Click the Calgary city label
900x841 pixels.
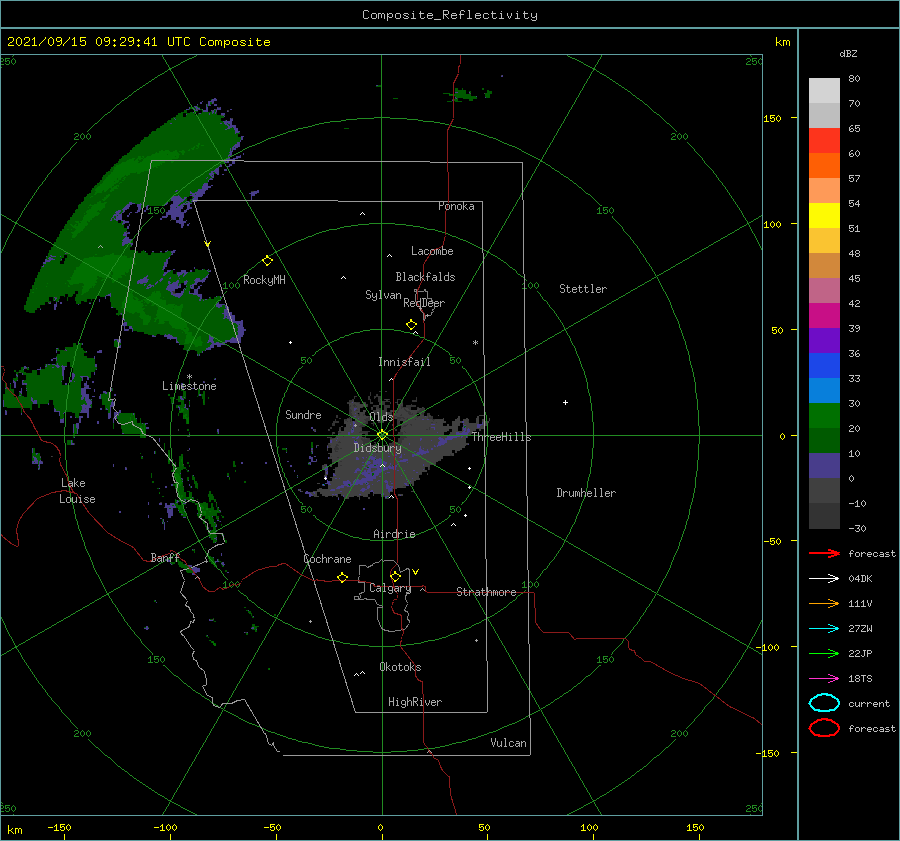(390, 588)
